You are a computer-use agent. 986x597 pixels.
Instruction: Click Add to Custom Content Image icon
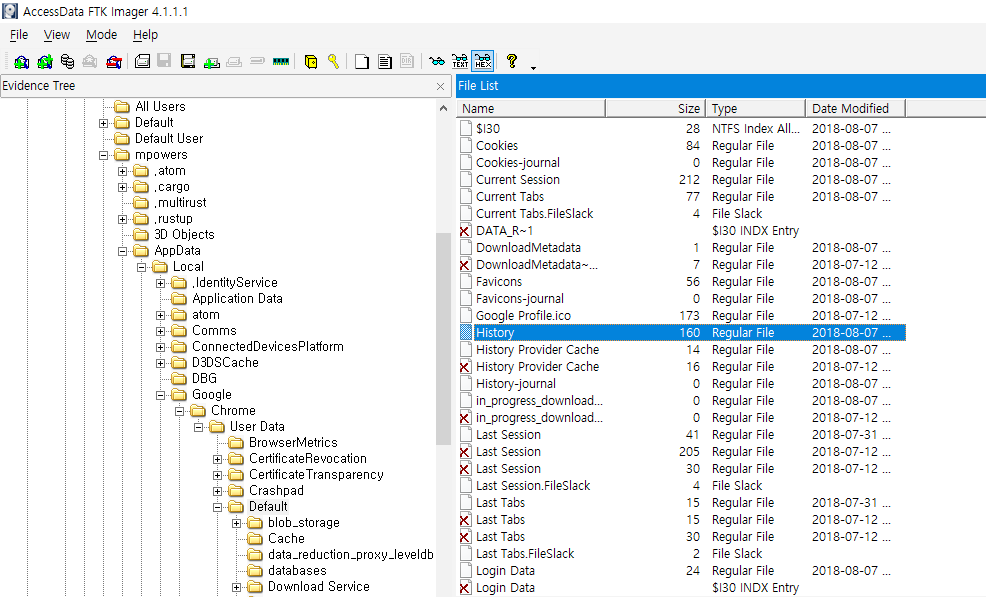pos(212,61)
